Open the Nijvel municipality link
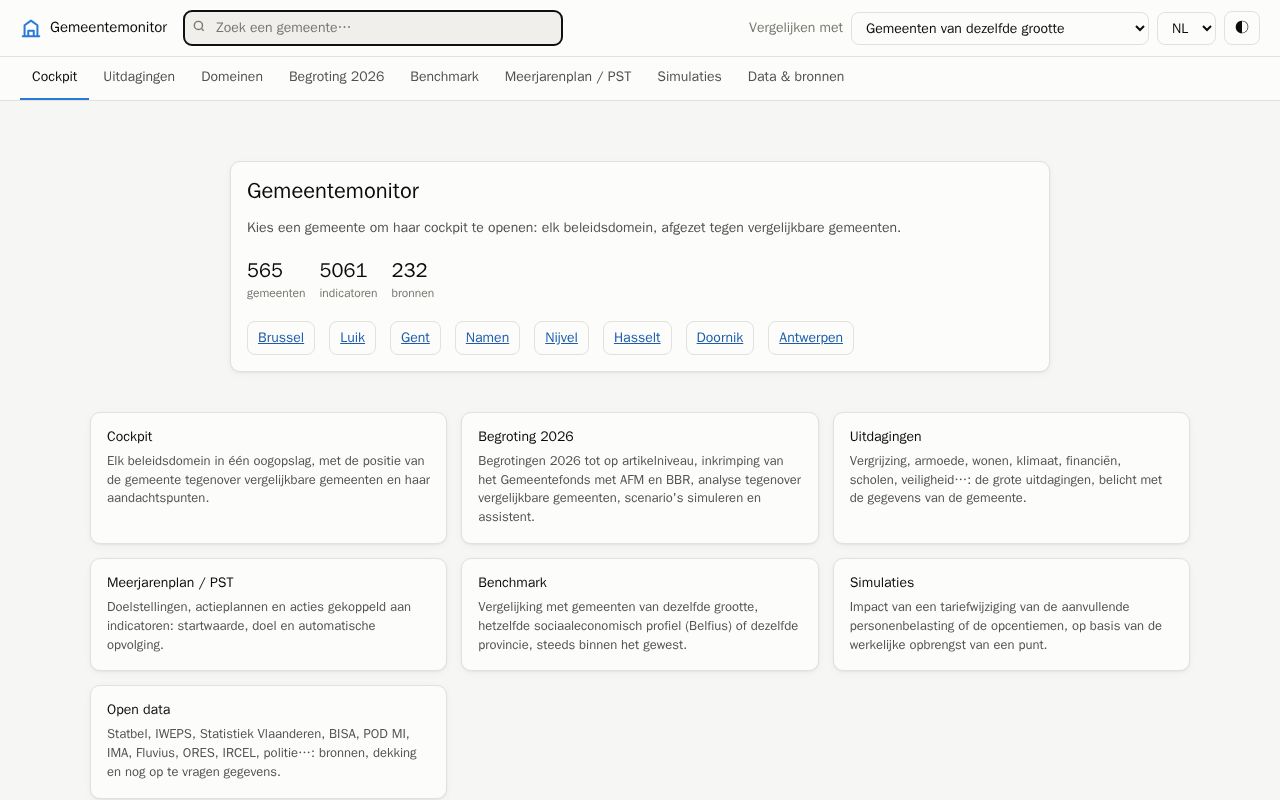This screenshot has height=800, width=1280. [561, 338]
